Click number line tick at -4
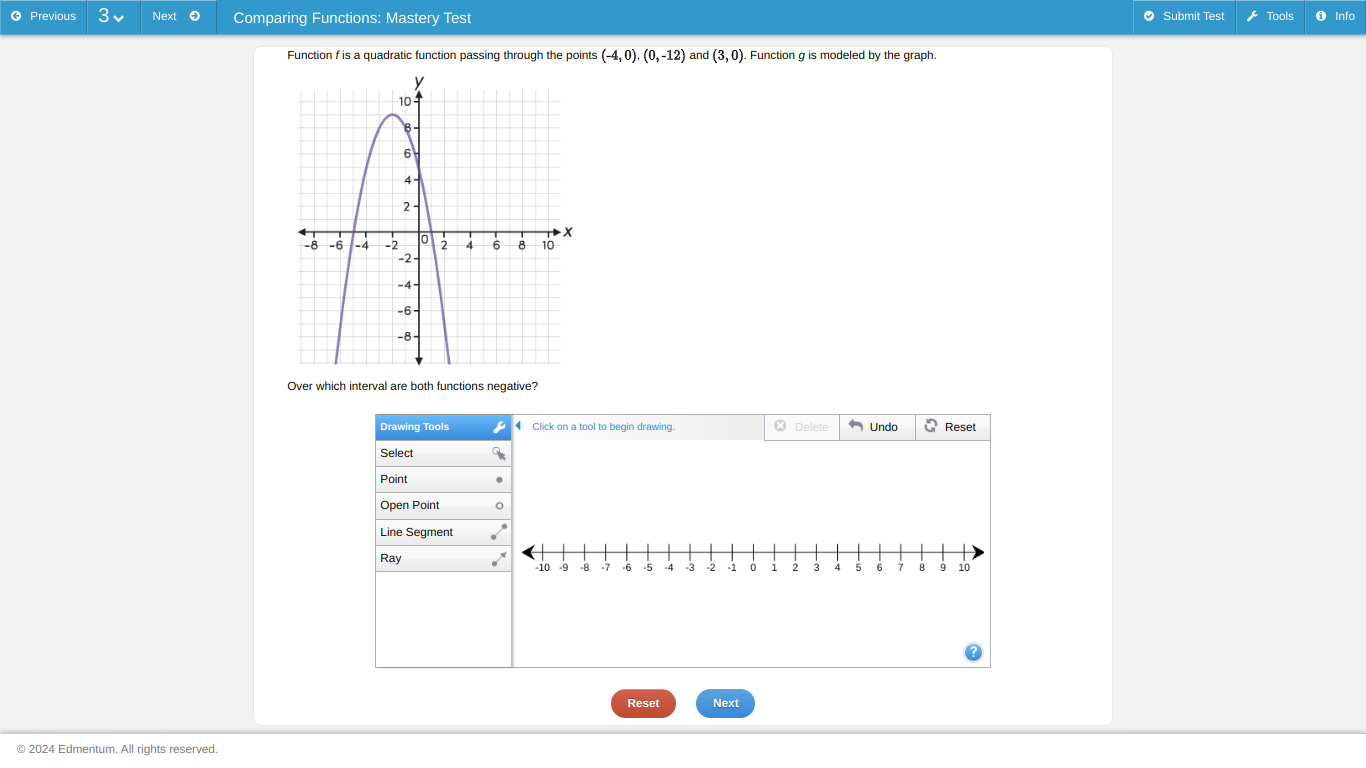This screenshot has height=768, width=1366. coord(669,552)
